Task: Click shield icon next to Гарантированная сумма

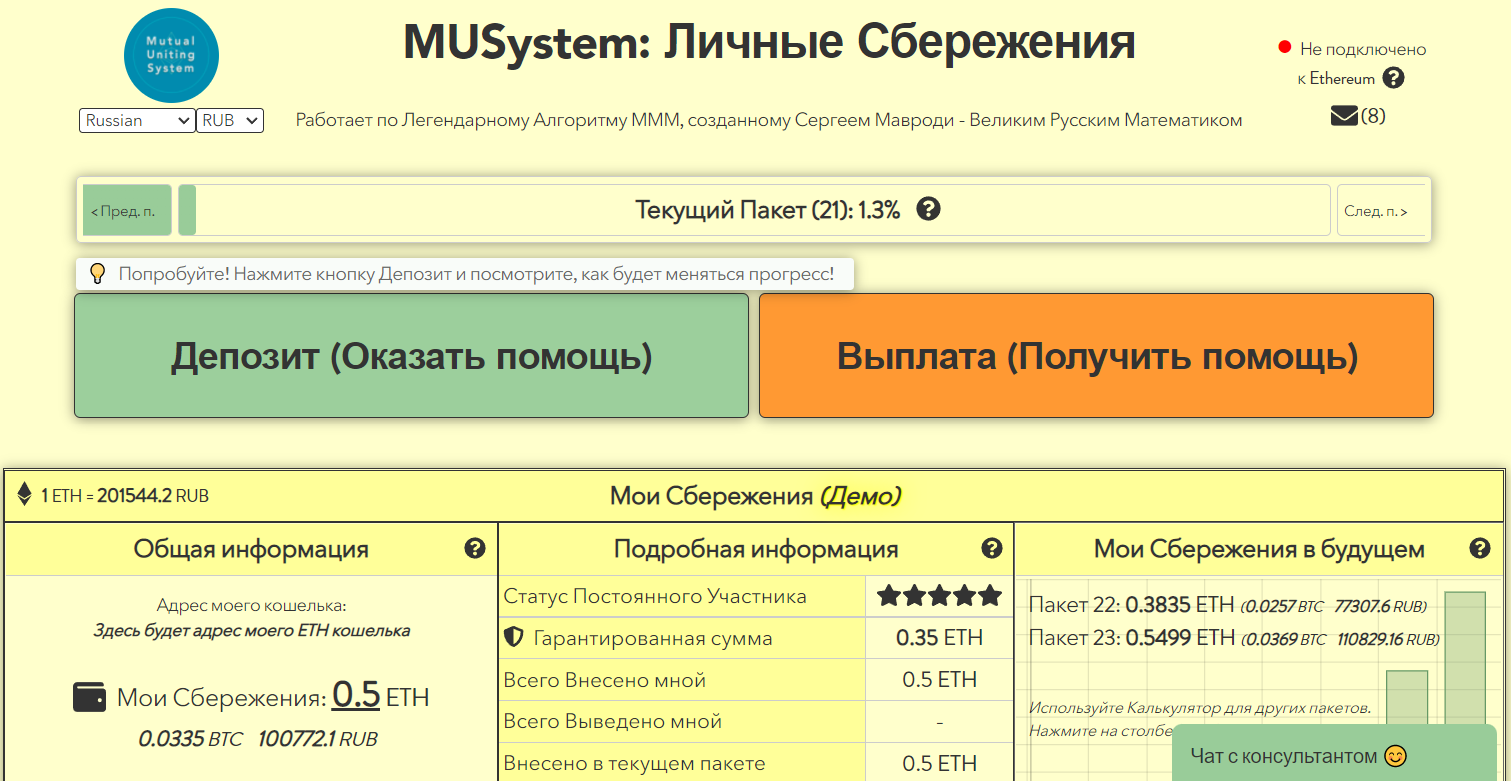Action: [514, 637]
